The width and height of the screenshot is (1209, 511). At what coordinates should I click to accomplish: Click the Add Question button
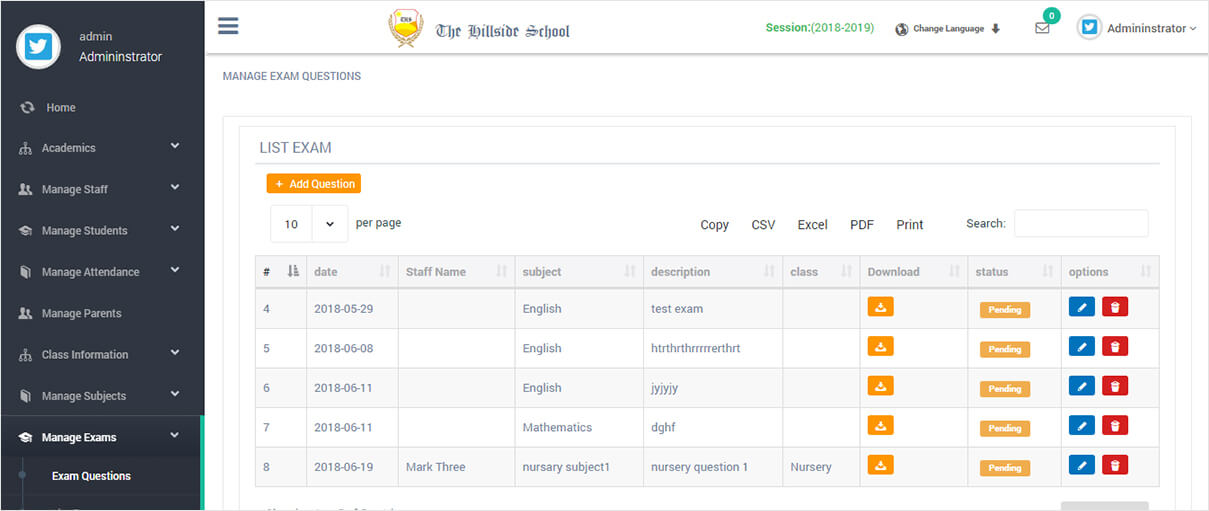point(313,184)
